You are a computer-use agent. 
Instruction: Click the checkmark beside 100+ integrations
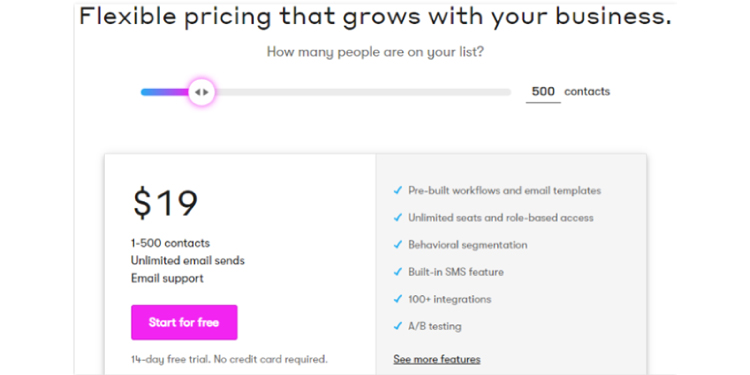point(397,299)
